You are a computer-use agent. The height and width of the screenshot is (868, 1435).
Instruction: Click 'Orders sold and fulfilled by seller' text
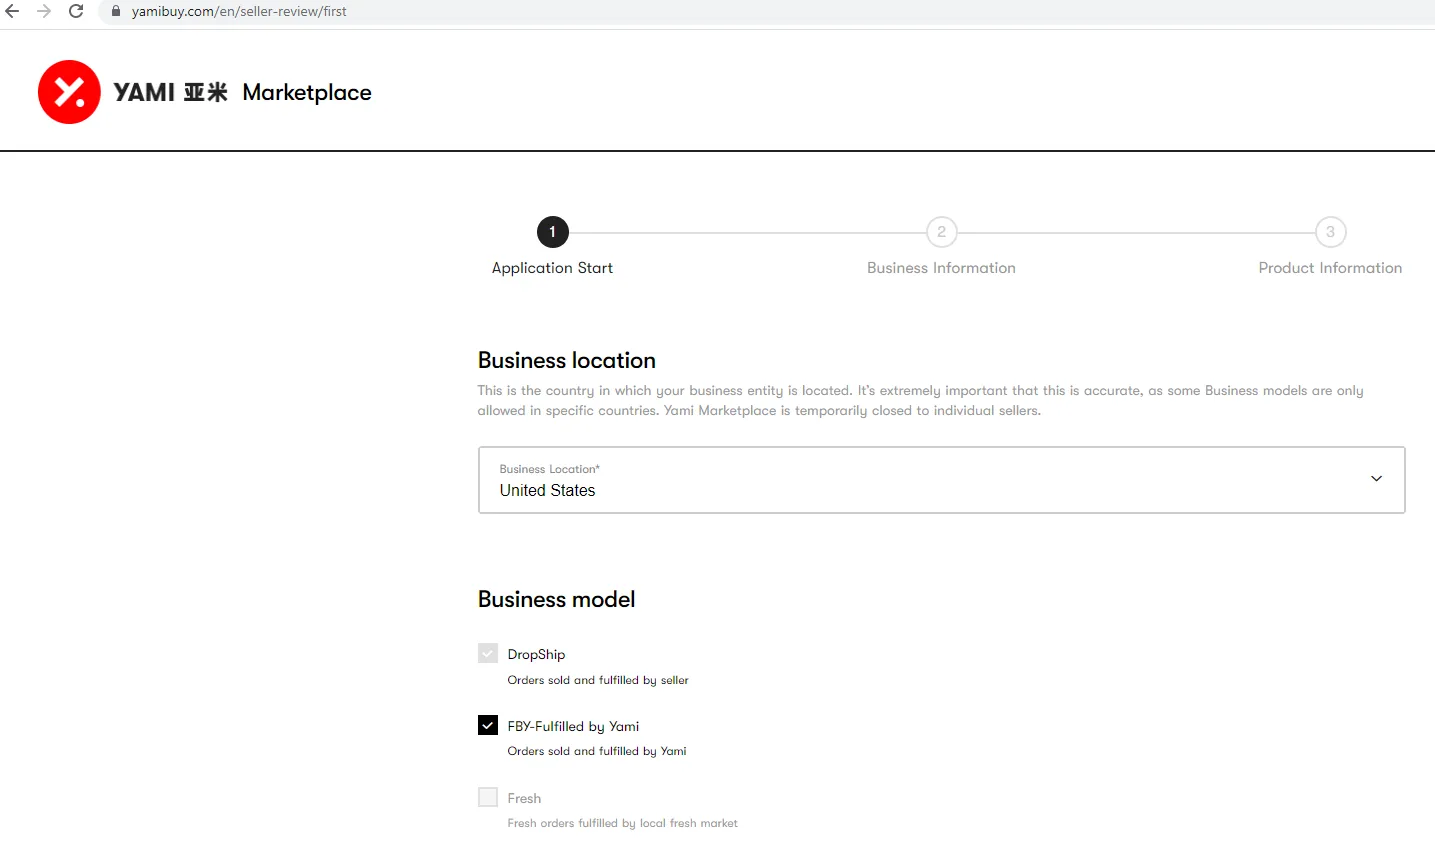click(598, 680)
